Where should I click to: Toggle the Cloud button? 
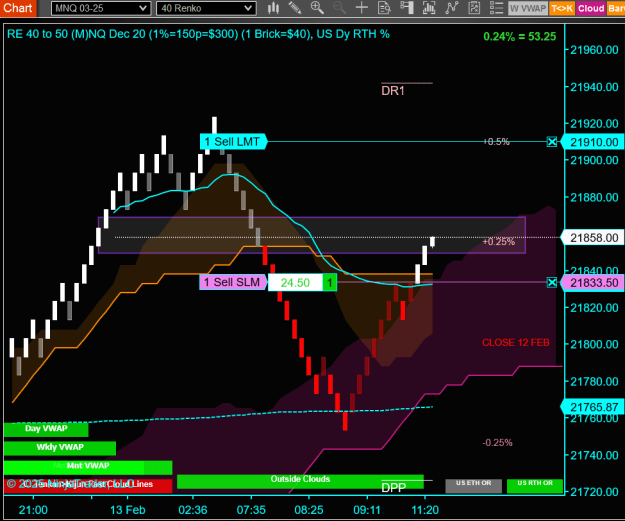point(591,8)
